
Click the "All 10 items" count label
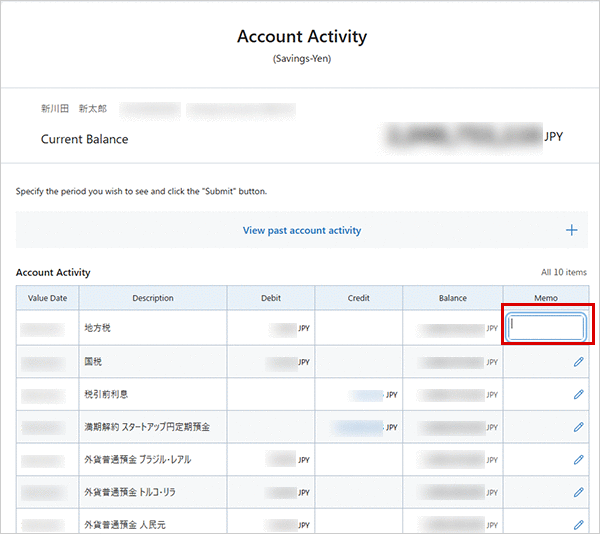coord(563,272)
